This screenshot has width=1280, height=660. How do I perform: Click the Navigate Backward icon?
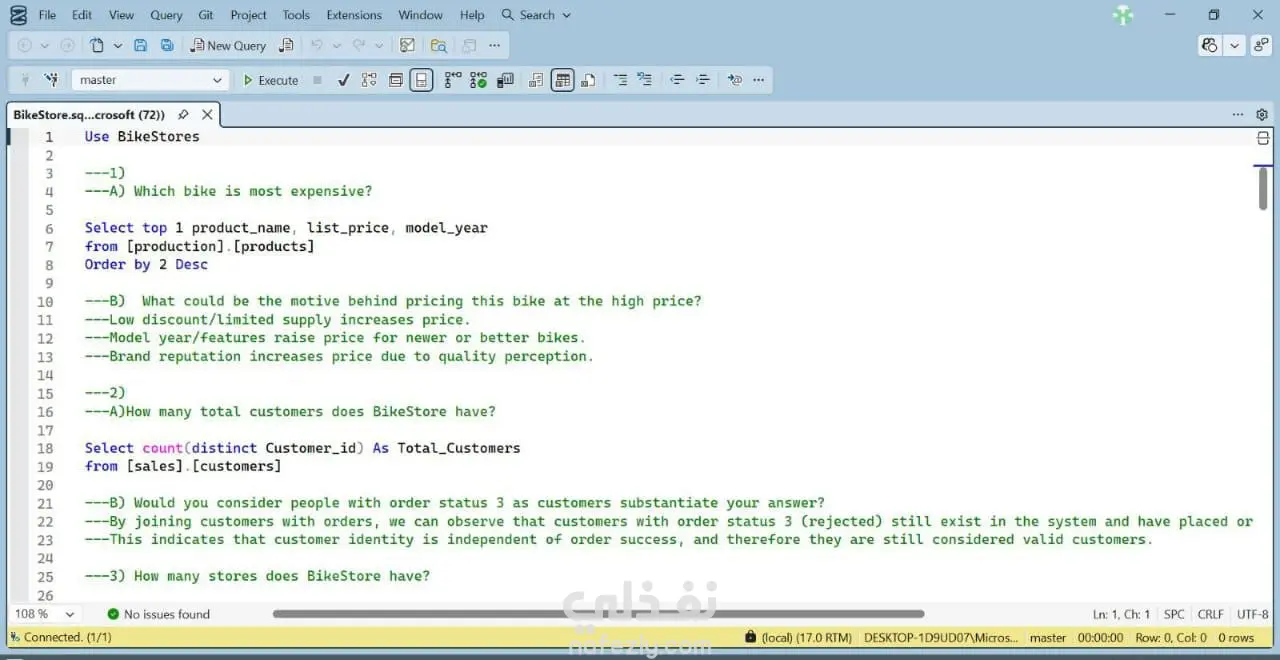[x=25, y=45]
